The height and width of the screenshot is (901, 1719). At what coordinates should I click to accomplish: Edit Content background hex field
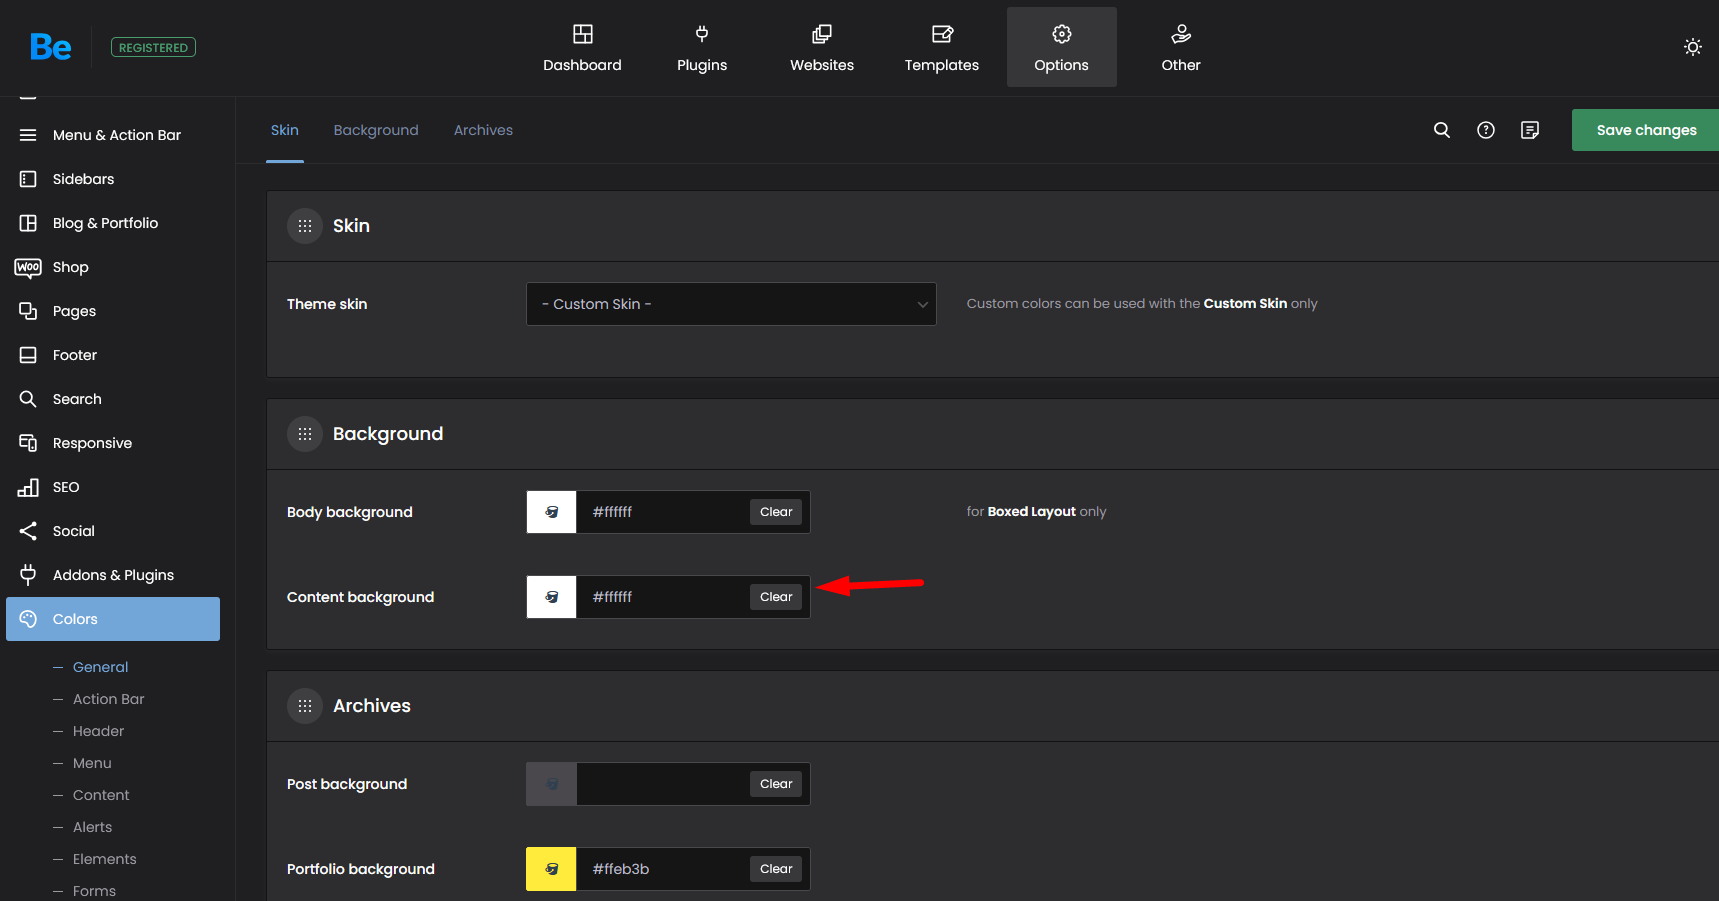click(662, 597)
